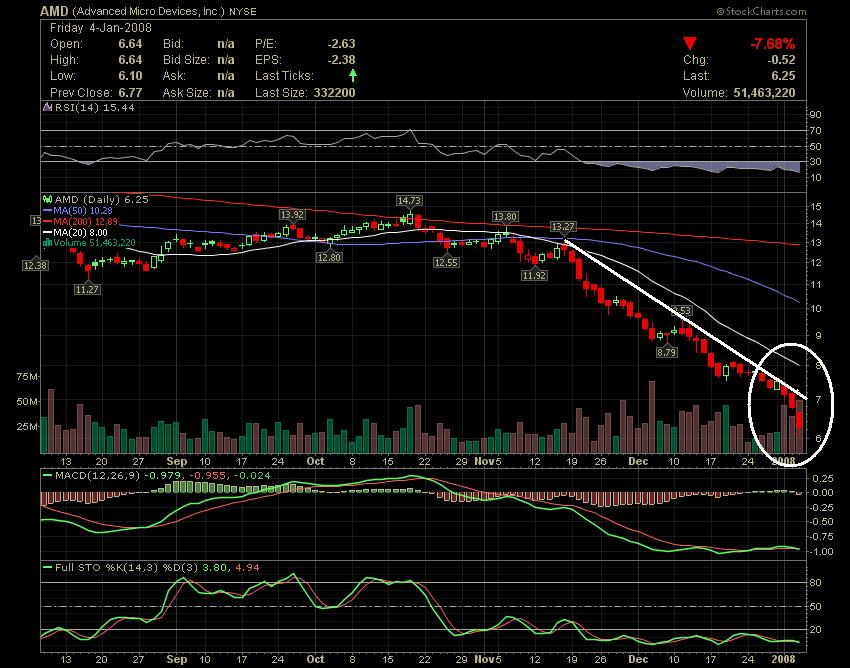The width and height of the screenshot is (850, 668).
Task: Click the 13.92 price label on chart
Action: (292, 215)
